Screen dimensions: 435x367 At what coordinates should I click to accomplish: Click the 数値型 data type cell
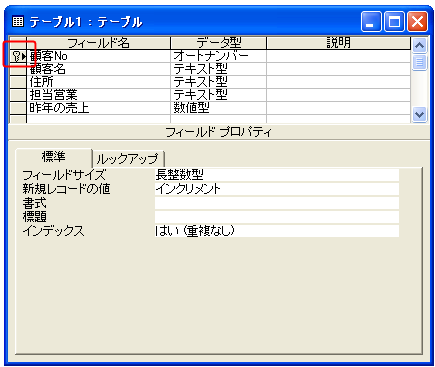tap(219, 108)
